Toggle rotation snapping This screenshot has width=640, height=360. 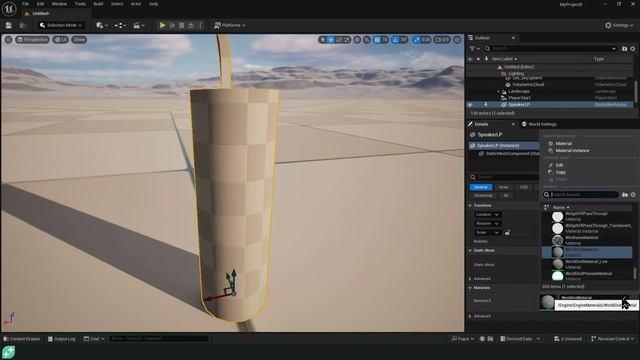[x=395, y=40]
